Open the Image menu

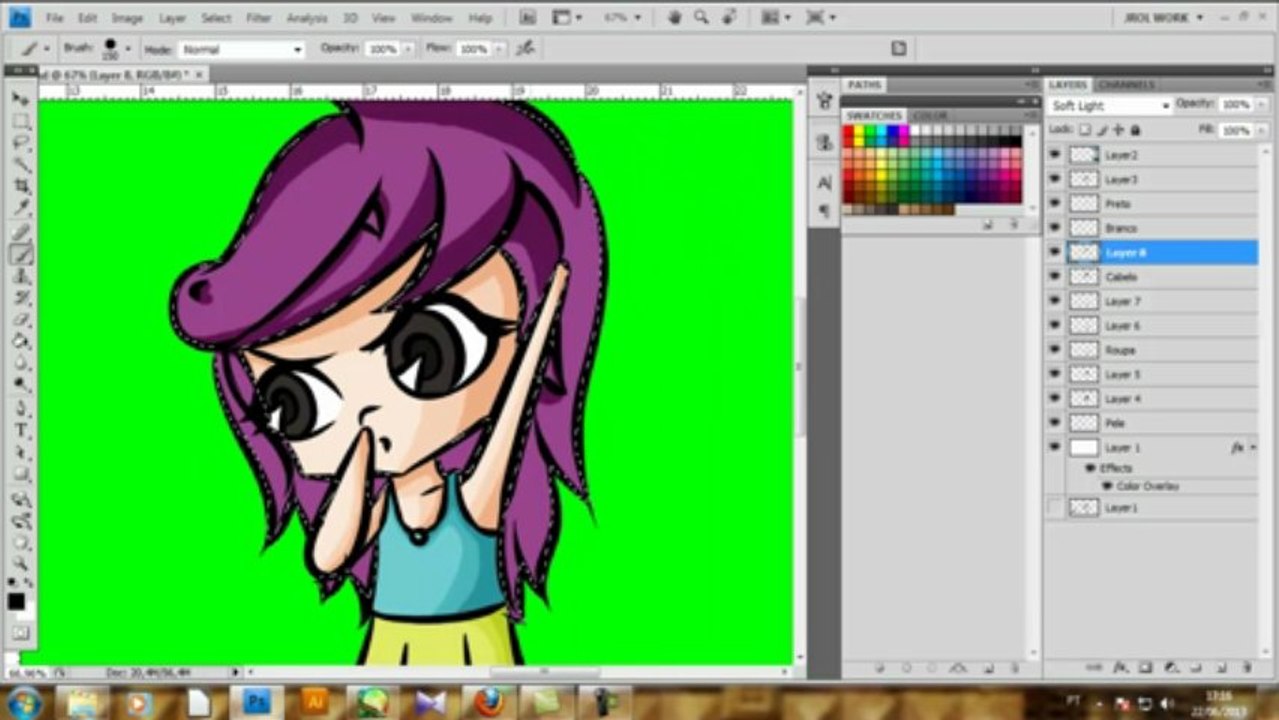[x=127, y=18]
